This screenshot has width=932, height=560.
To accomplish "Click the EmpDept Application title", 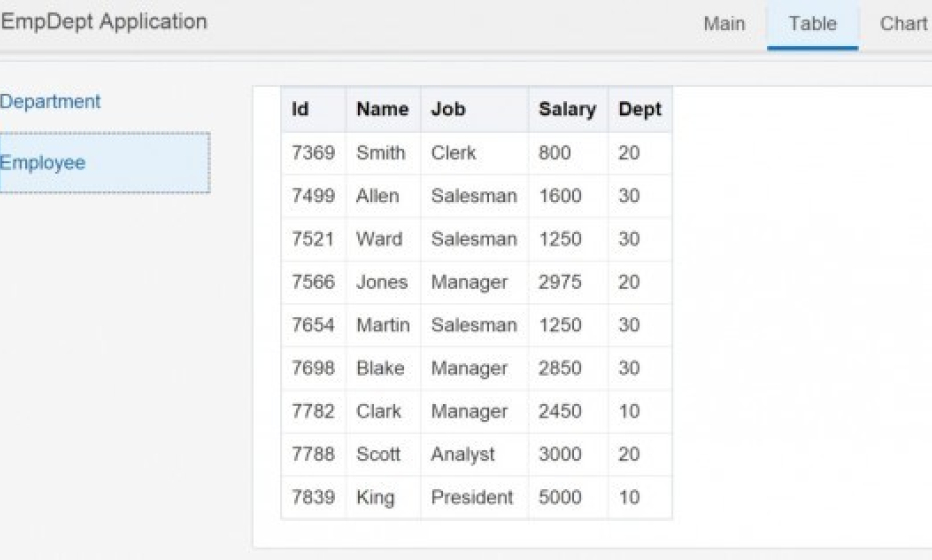I will tap(104, 22).
